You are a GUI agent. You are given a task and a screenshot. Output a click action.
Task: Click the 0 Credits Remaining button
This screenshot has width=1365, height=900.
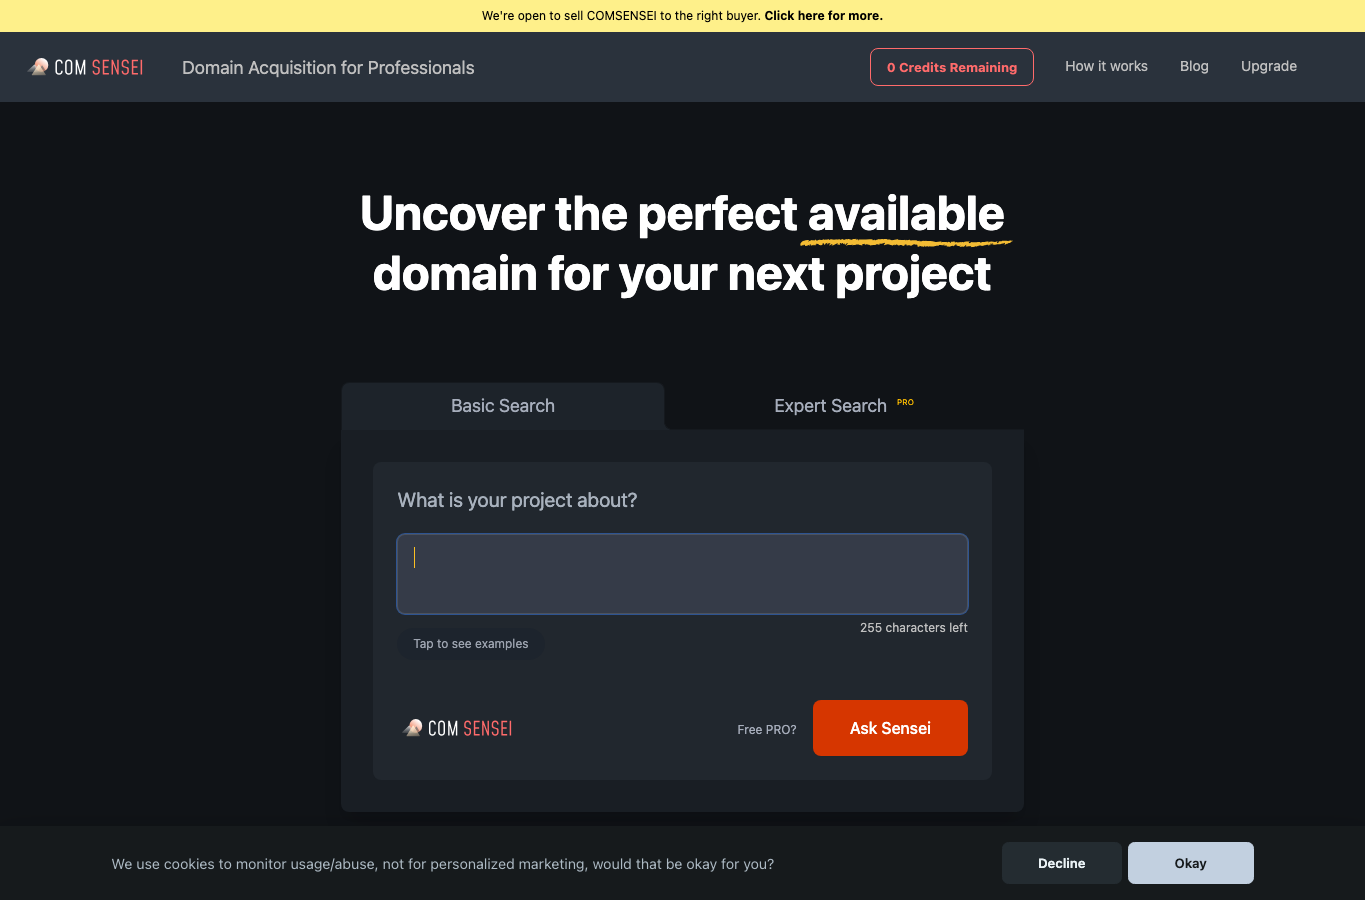(952, 67)
